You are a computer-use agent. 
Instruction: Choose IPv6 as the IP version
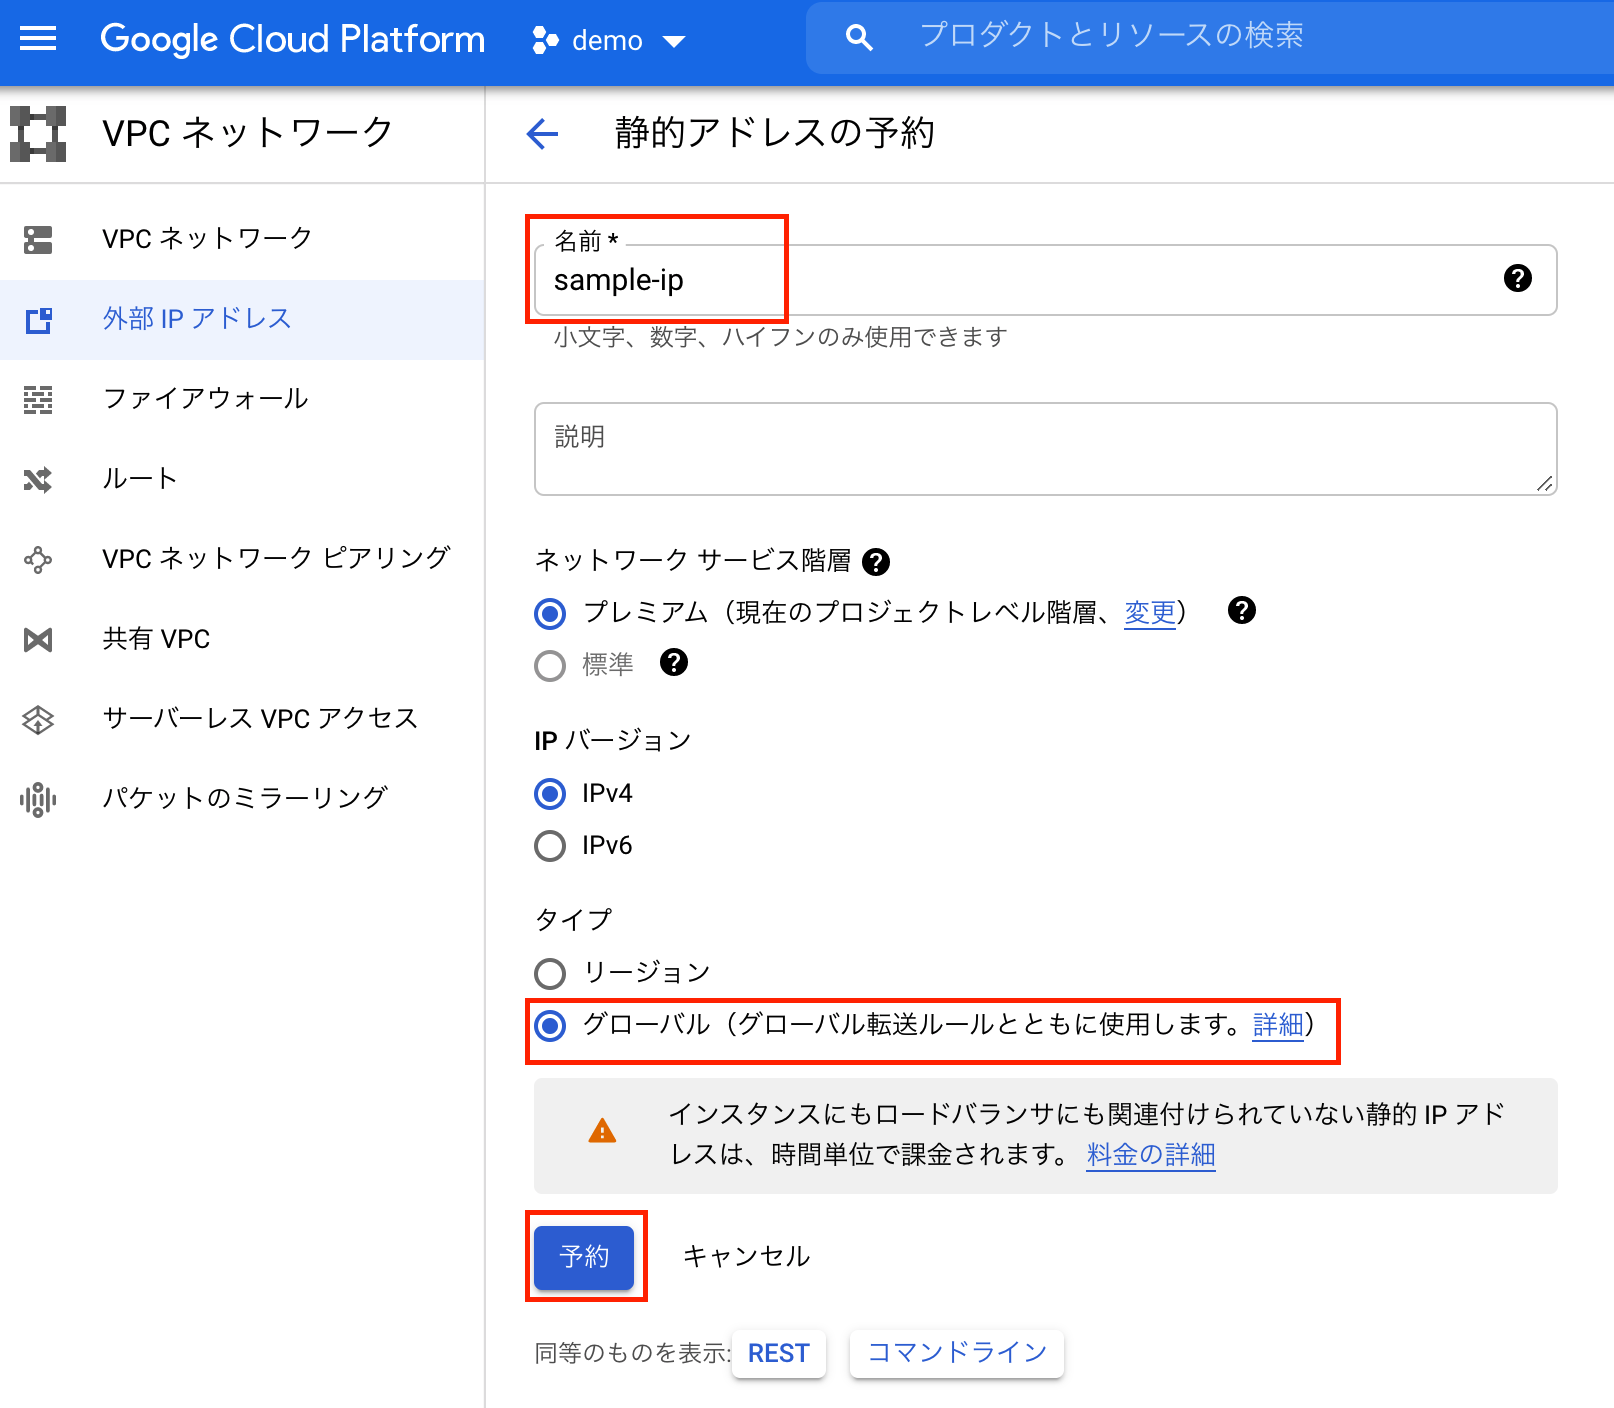click(550, 845)
